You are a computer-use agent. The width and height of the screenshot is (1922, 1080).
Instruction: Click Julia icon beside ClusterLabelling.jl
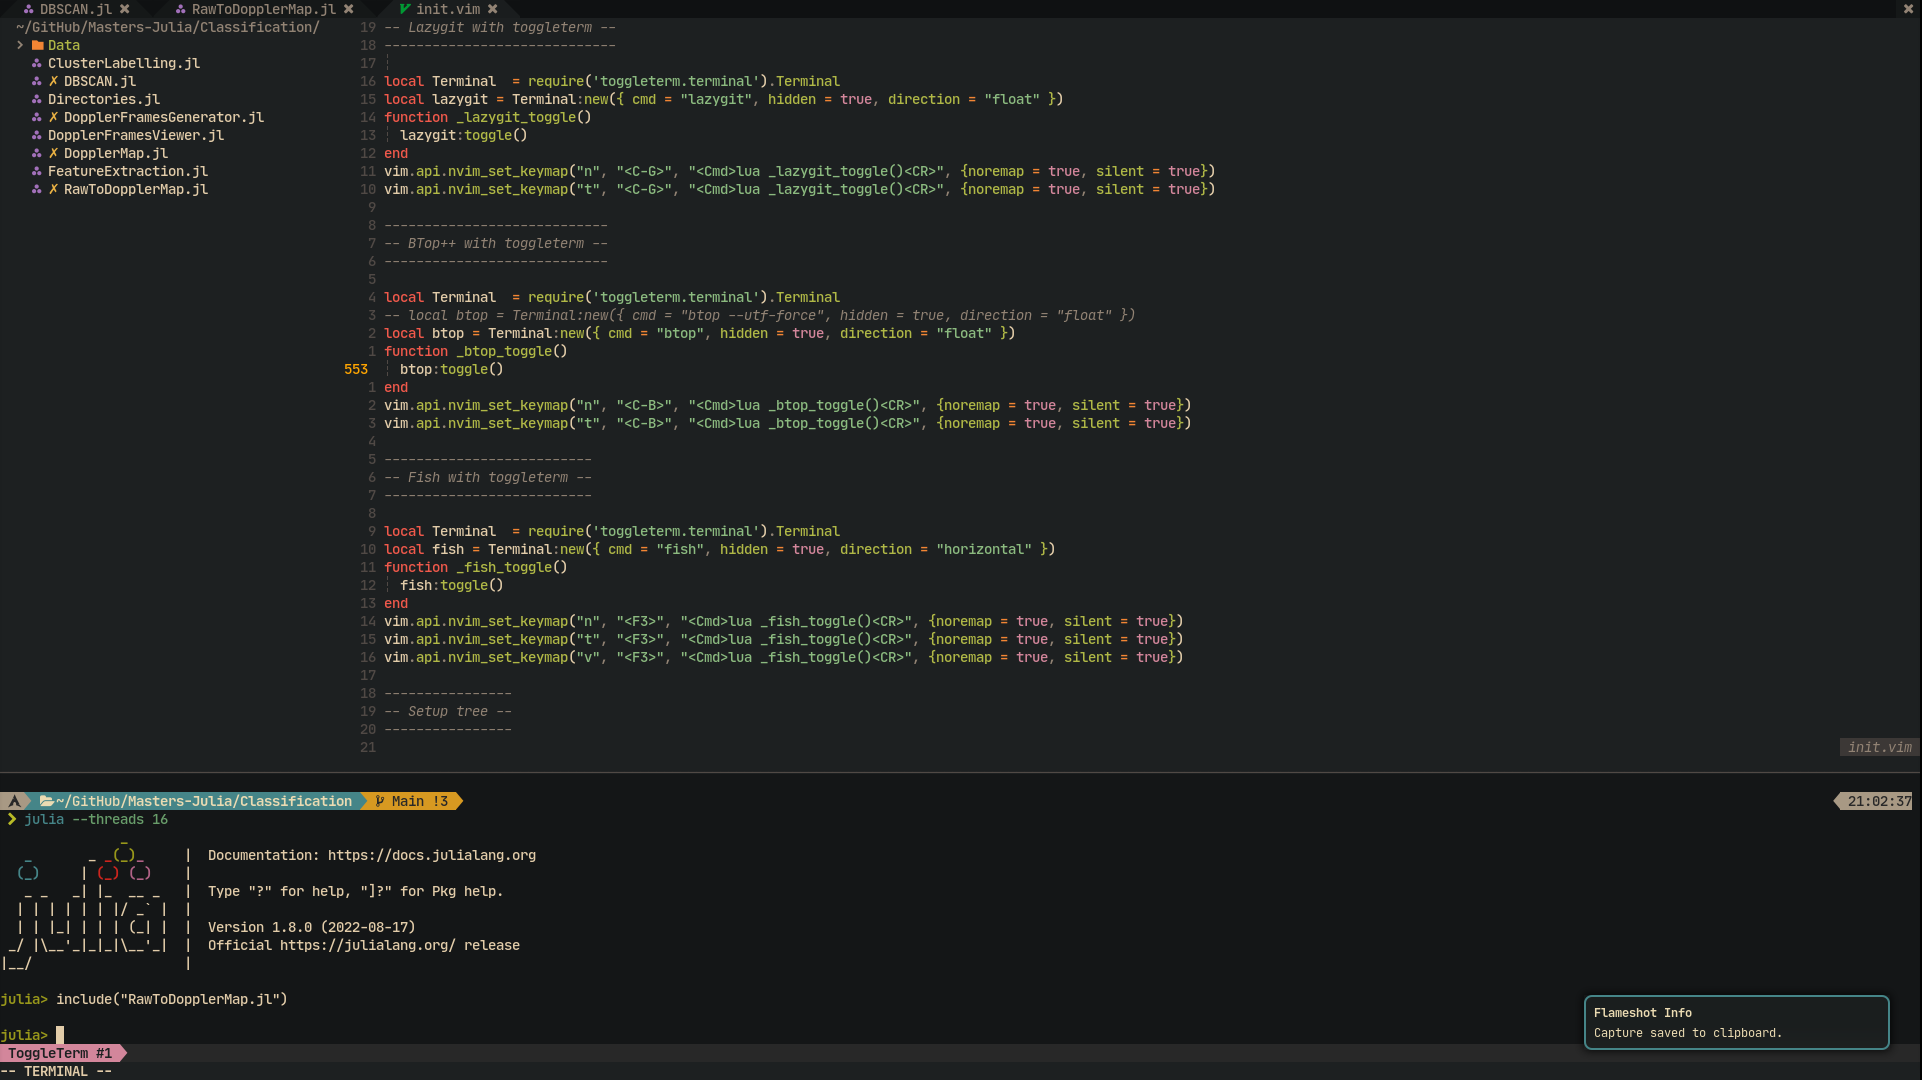pos(37,63)
